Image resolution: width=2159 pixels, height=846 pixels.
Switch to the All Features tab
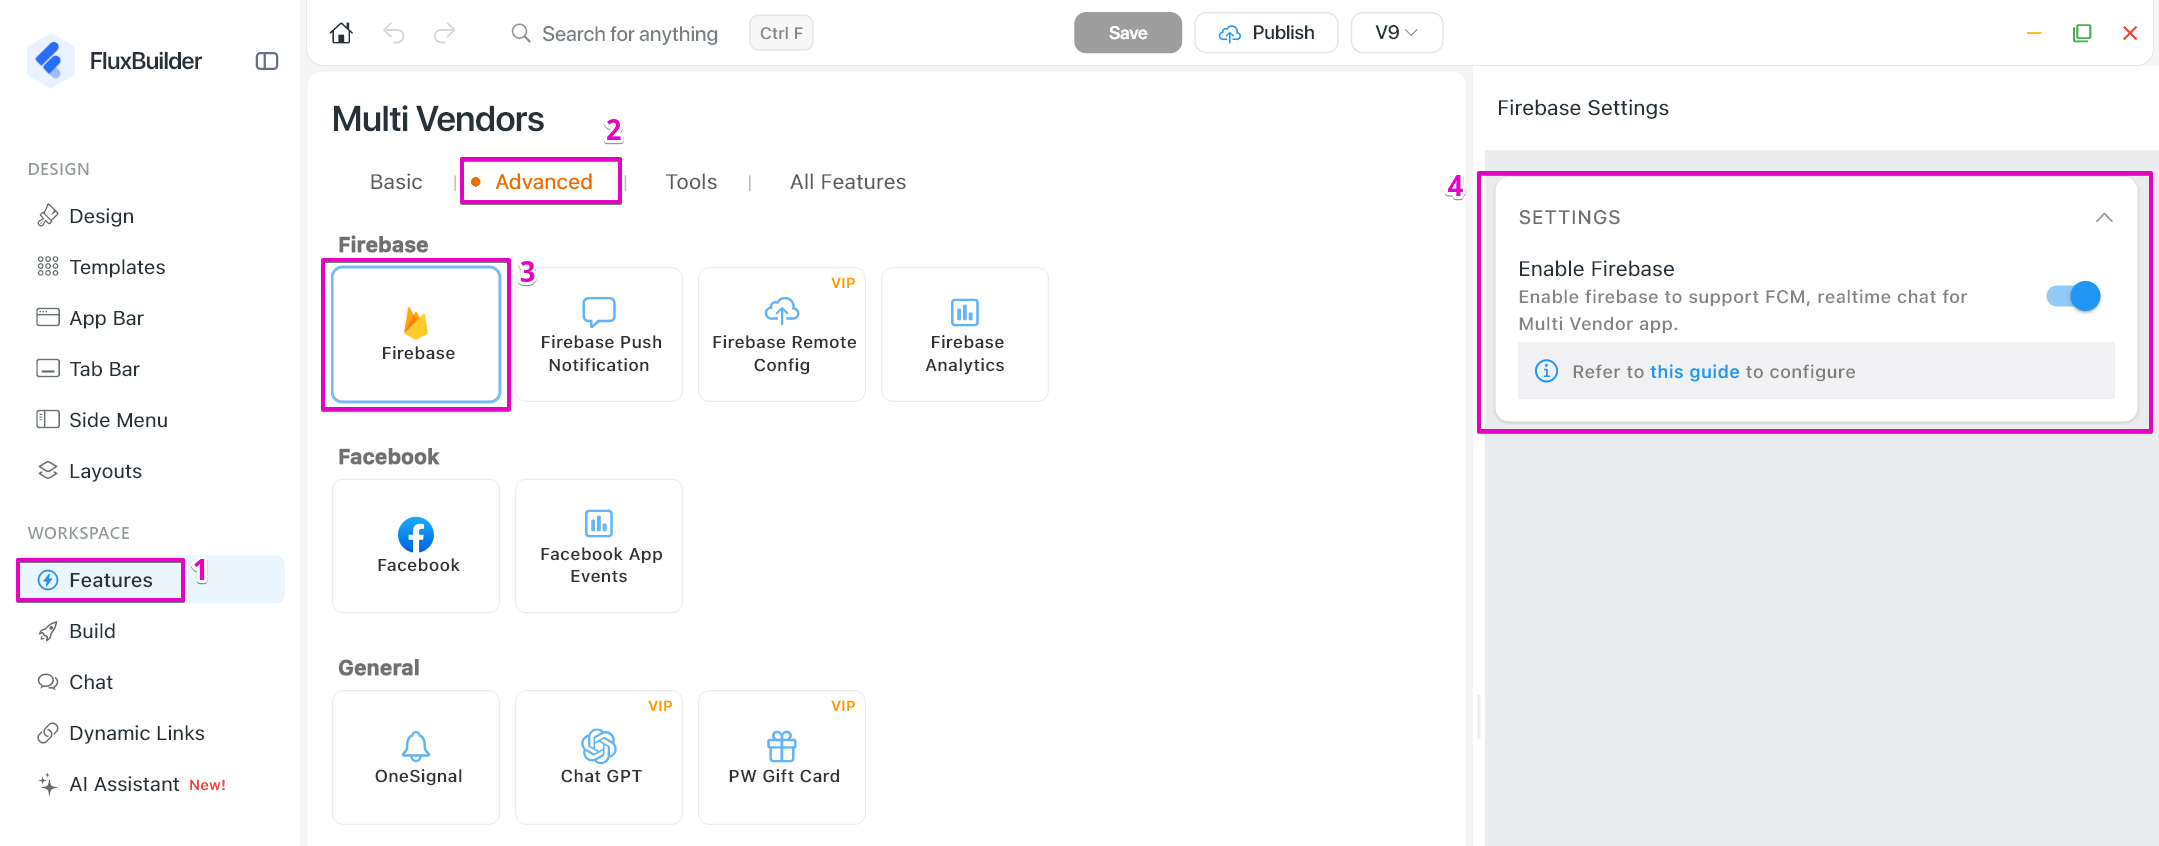click(848, 182)
